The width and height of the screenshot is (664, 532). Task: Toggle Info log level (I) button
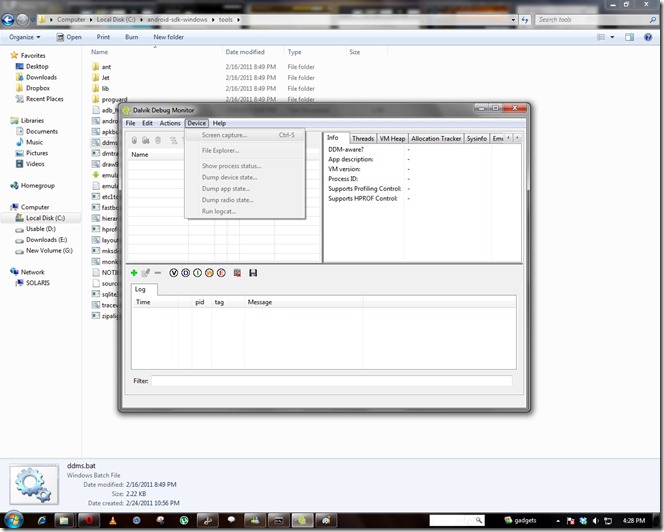pos(197,273)
